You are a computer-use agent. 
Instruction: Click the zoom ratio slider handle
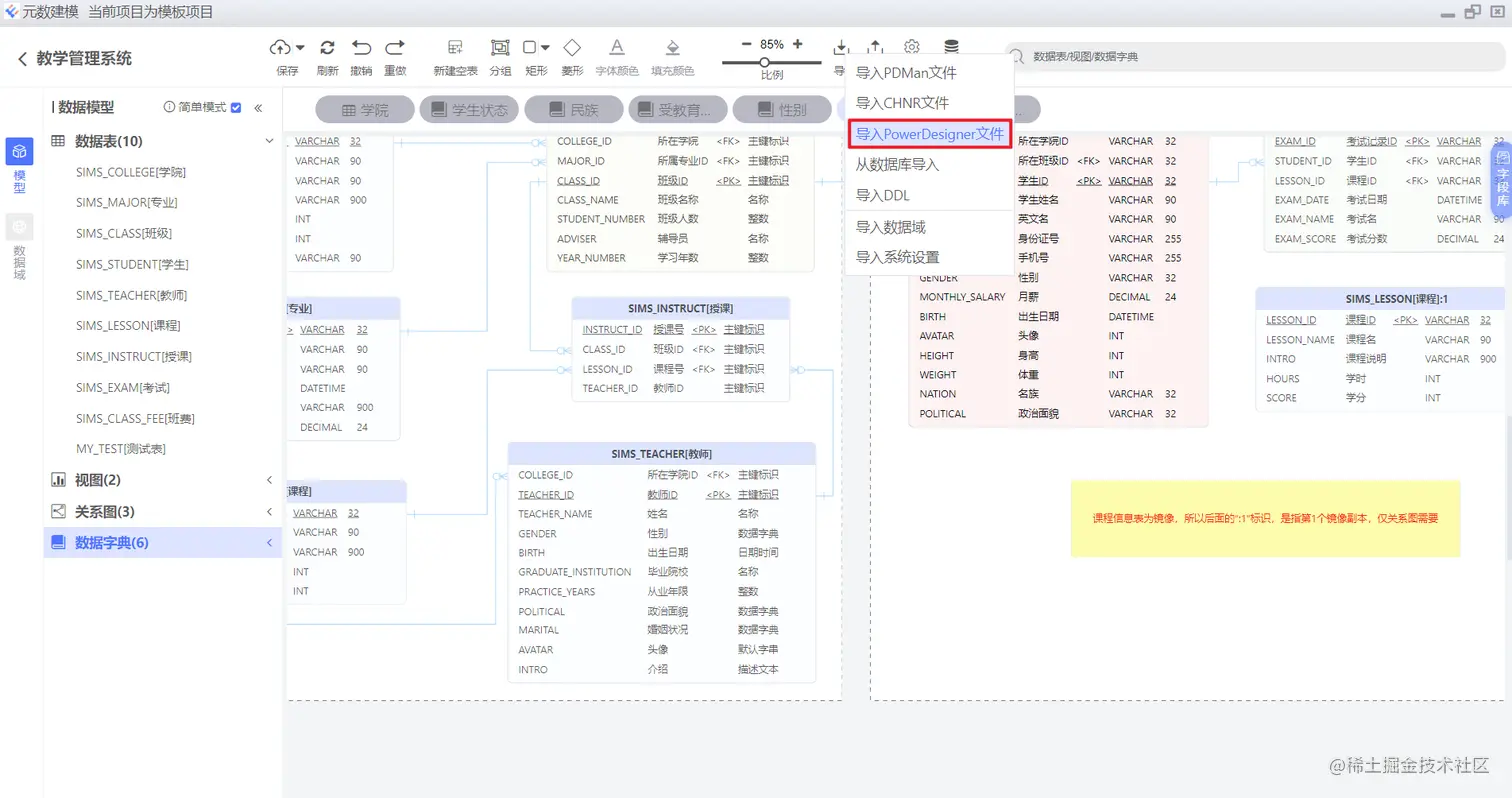(x=765, y=62)
